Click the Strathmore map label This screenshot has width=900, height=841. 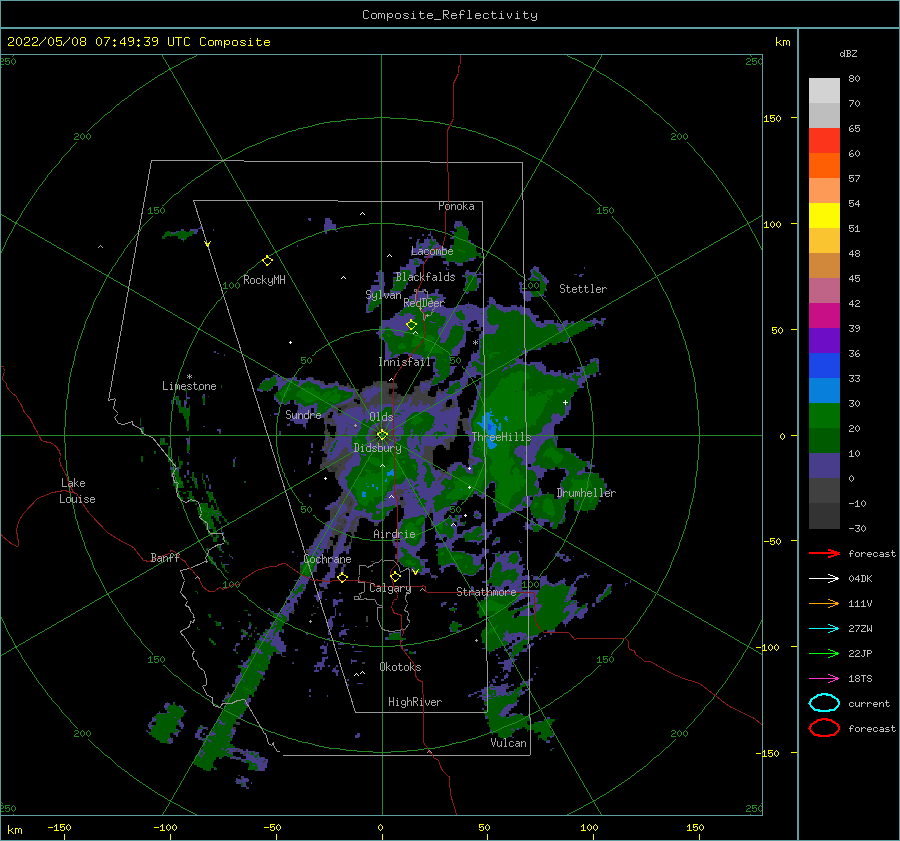coord(486,592)
